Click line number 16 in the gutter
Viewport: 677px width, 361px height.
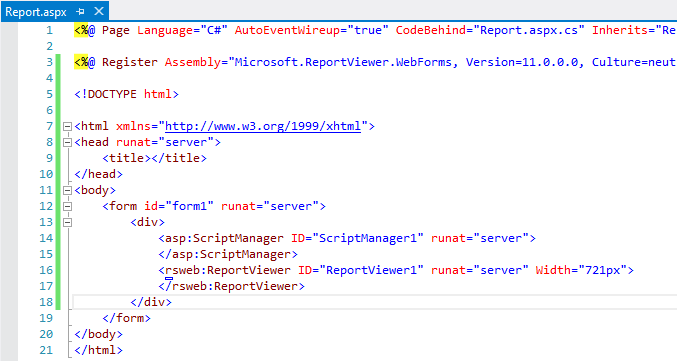coord(46,270)
